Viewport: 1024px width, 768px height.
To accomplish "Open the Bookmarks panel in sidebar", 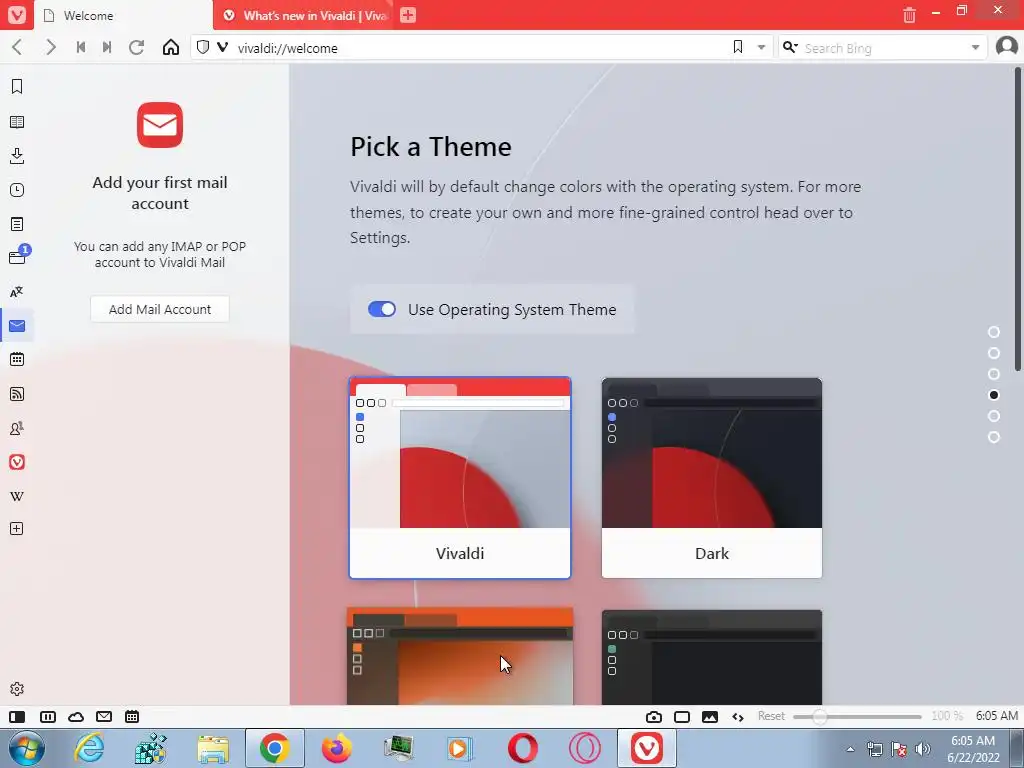I will coord(17,87).
